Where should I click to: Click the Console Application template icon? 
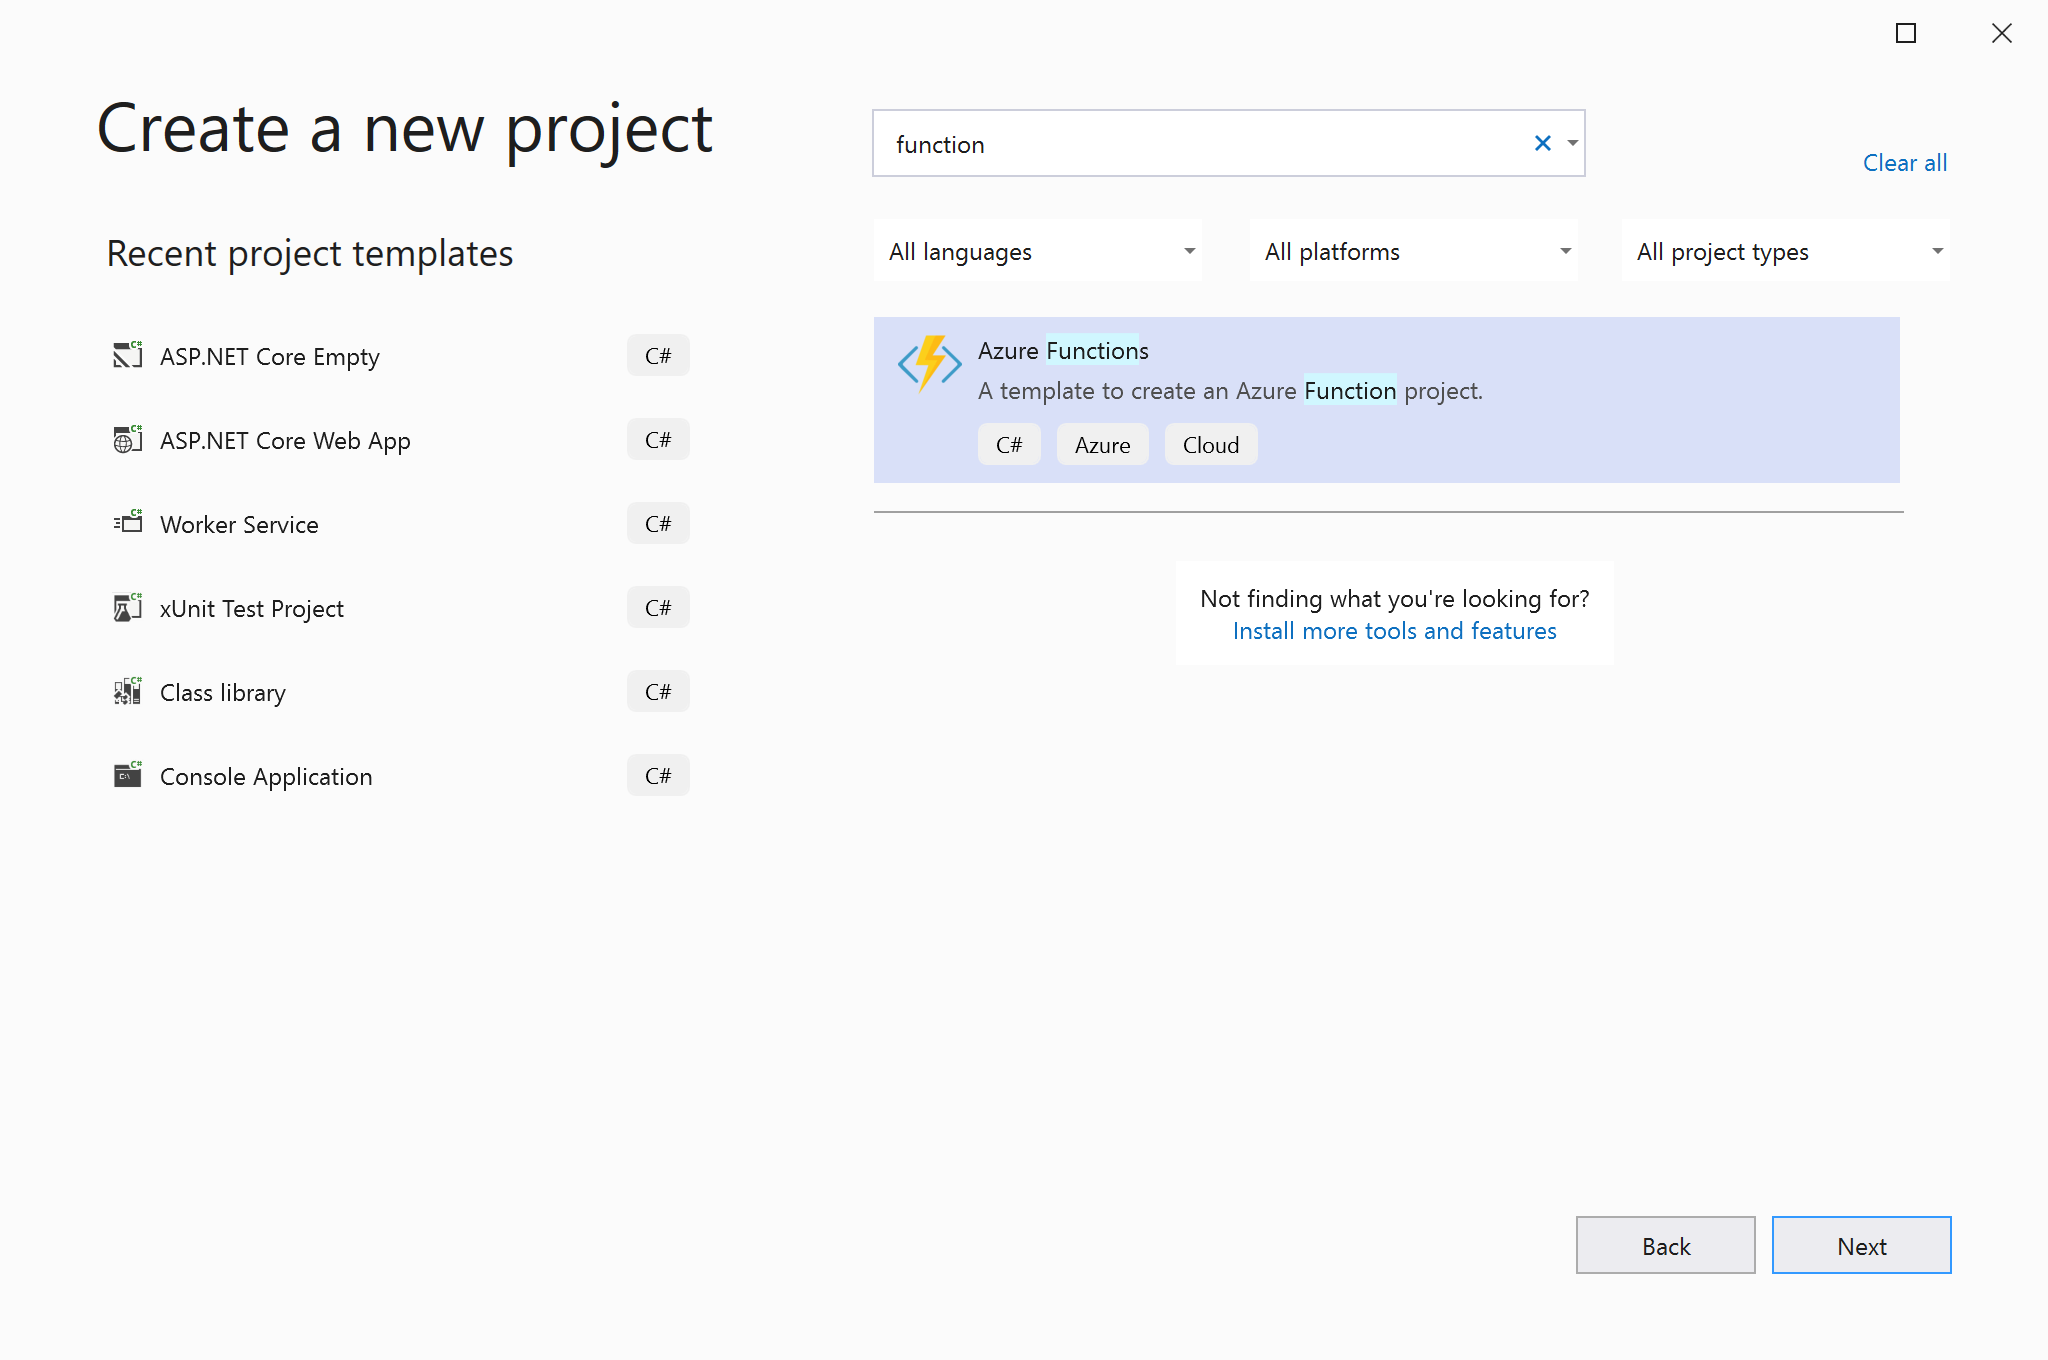coord(127,775)
